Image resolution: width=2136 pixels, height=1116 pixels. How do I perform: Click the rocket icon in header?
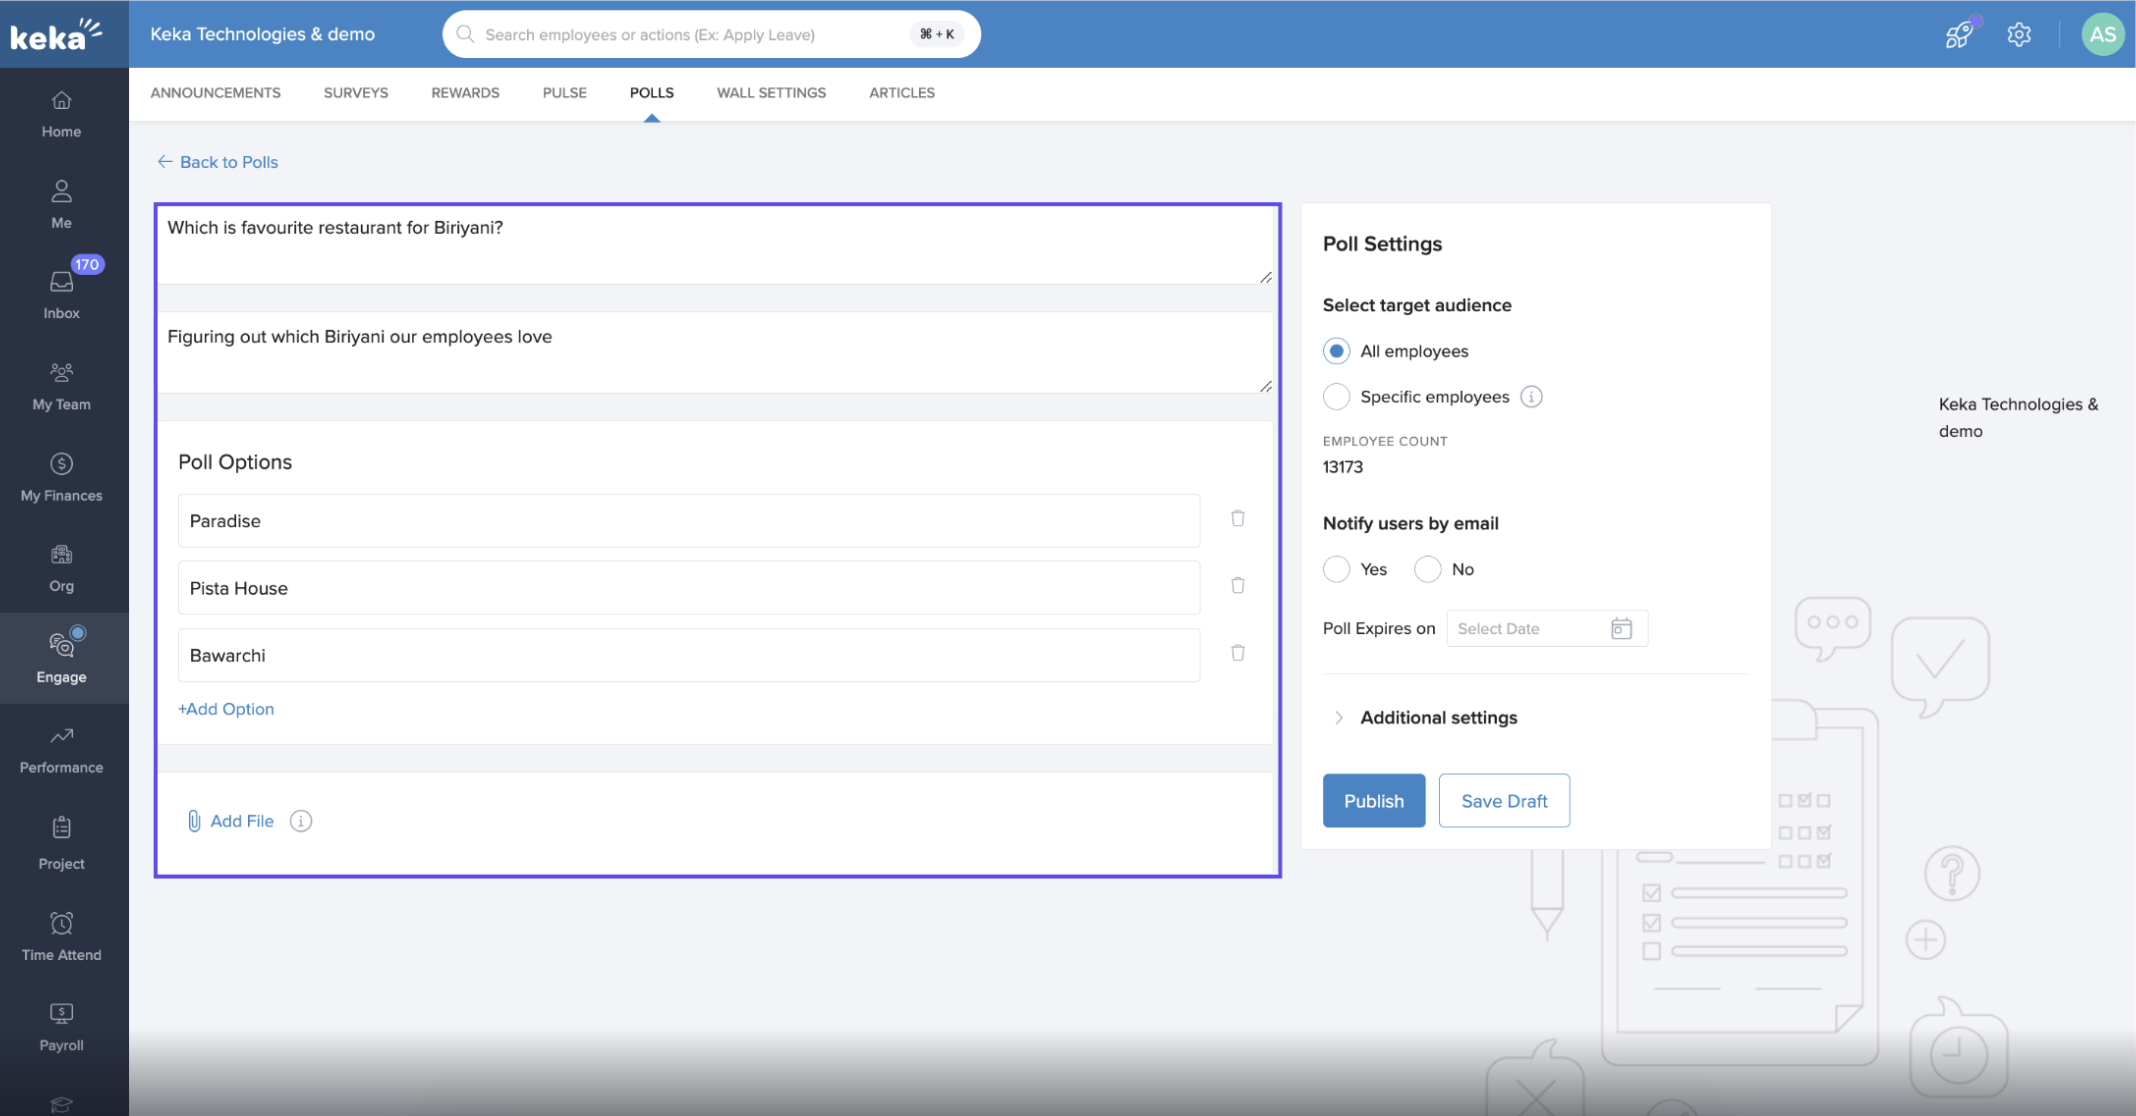1958,34
